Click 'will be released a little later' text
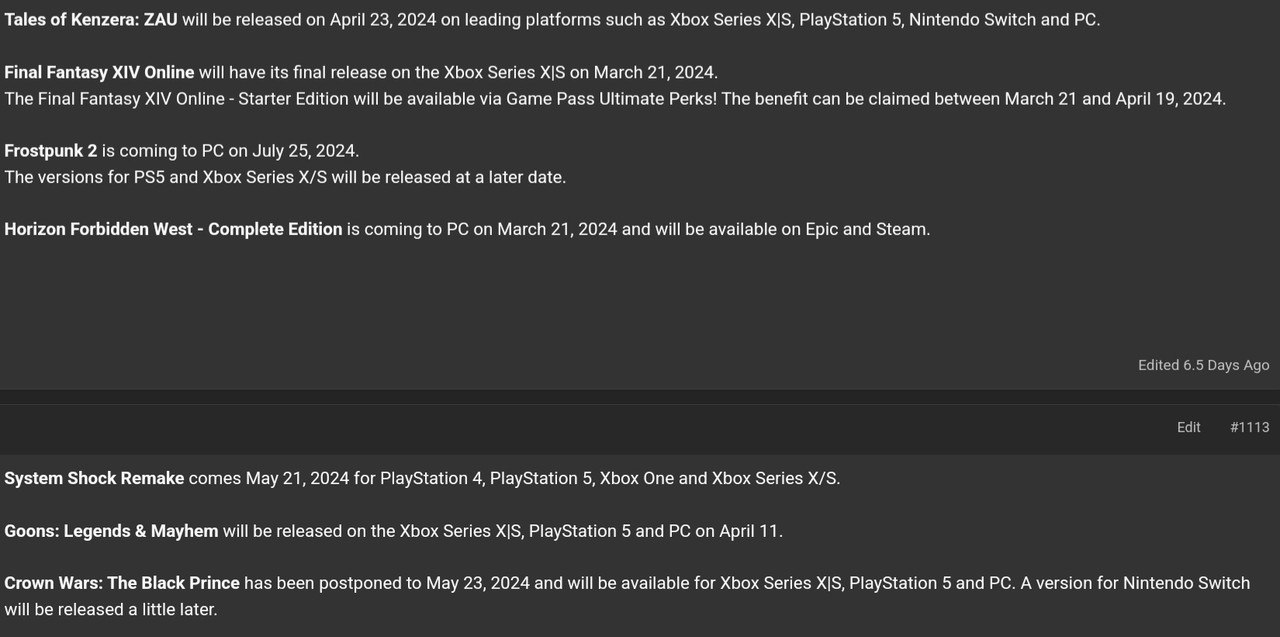Image resolution: width=1280 pixels, height=637 pixels. (110, 609)
